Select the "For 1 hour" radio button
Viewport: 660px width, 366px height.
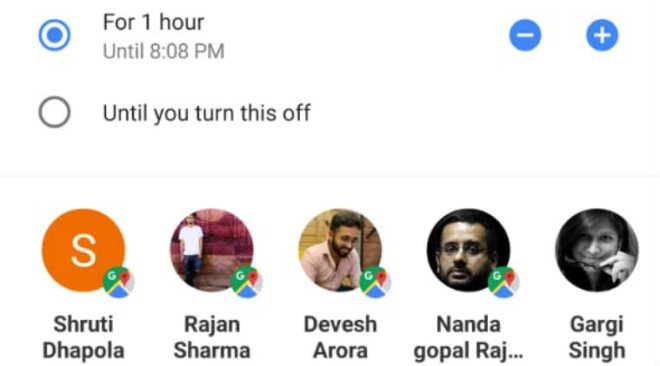[x=54, y=35]
